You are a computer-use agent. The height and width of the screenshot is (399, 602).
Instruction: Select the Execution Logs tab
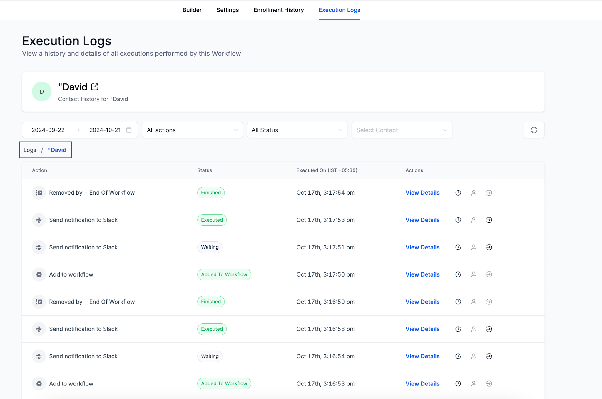click(339, 10)
